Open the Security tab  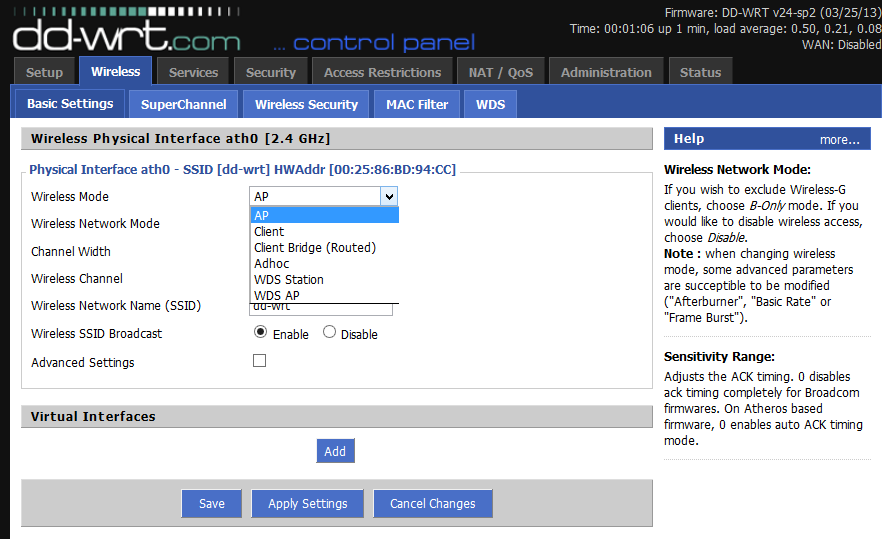pyautogui.click(x=271, y=71)
